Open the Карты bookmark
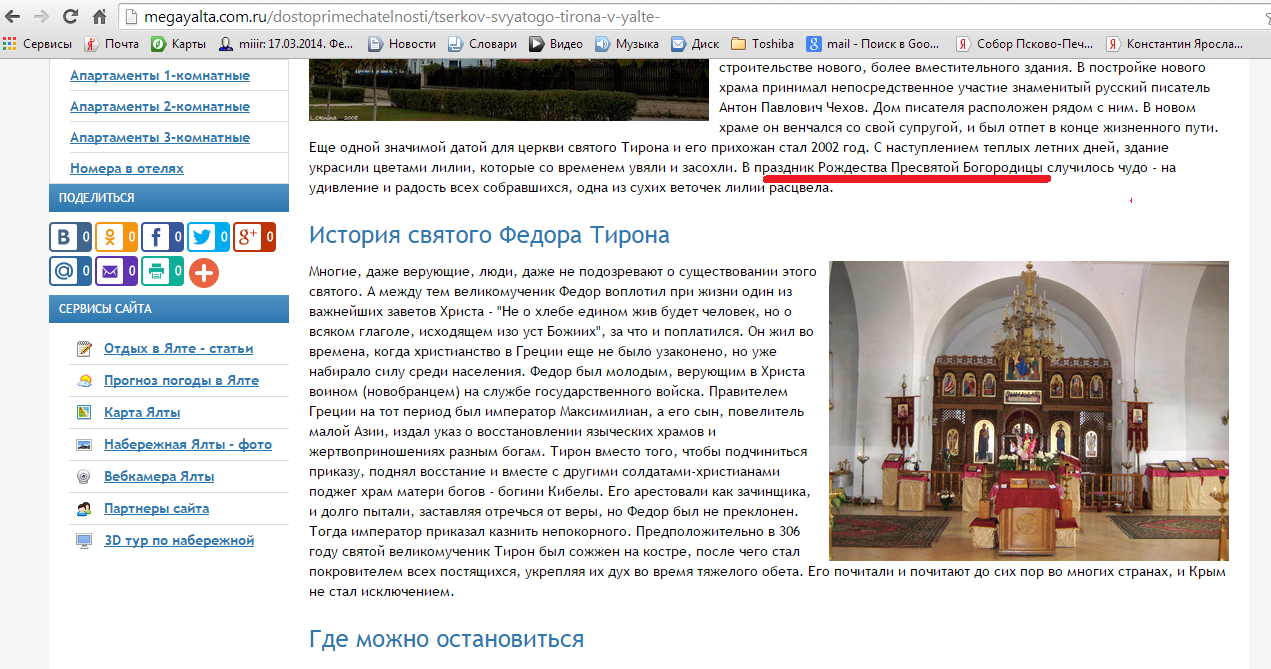Viewport: 1271px width, 669px height. coord(179,44)
